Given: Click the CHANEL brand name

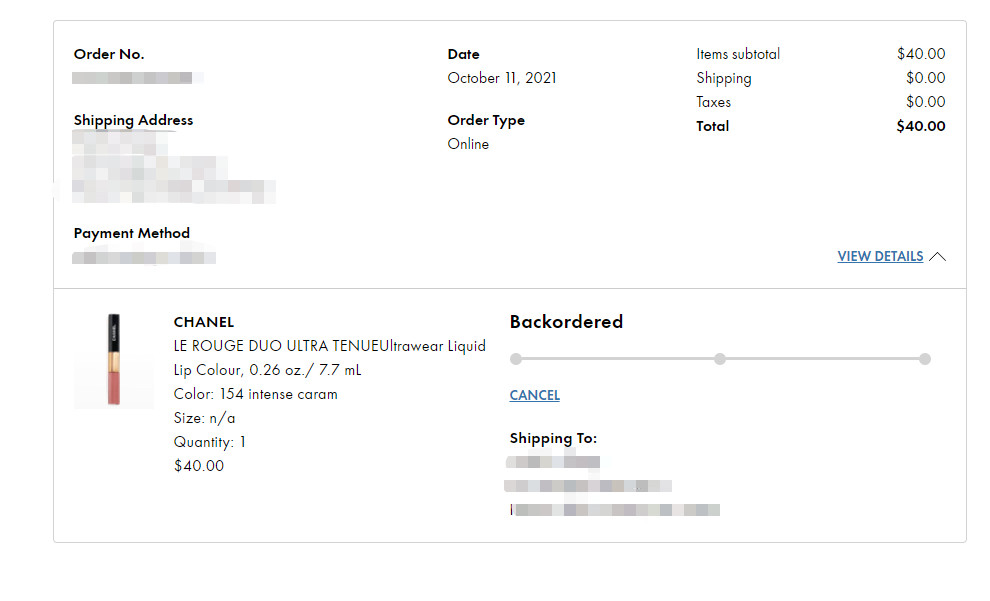Looking at the screenshot, I should click(x=204, y=322).
